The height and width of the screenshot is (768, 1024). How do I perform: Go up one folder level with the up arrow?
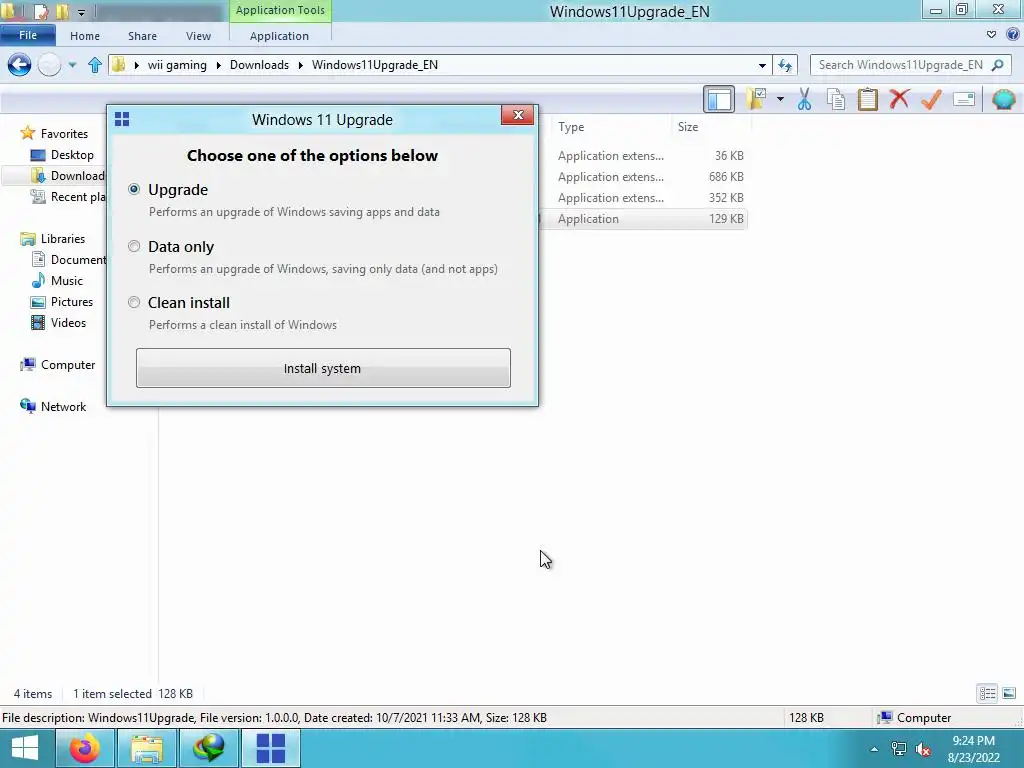tap(95, 65)
